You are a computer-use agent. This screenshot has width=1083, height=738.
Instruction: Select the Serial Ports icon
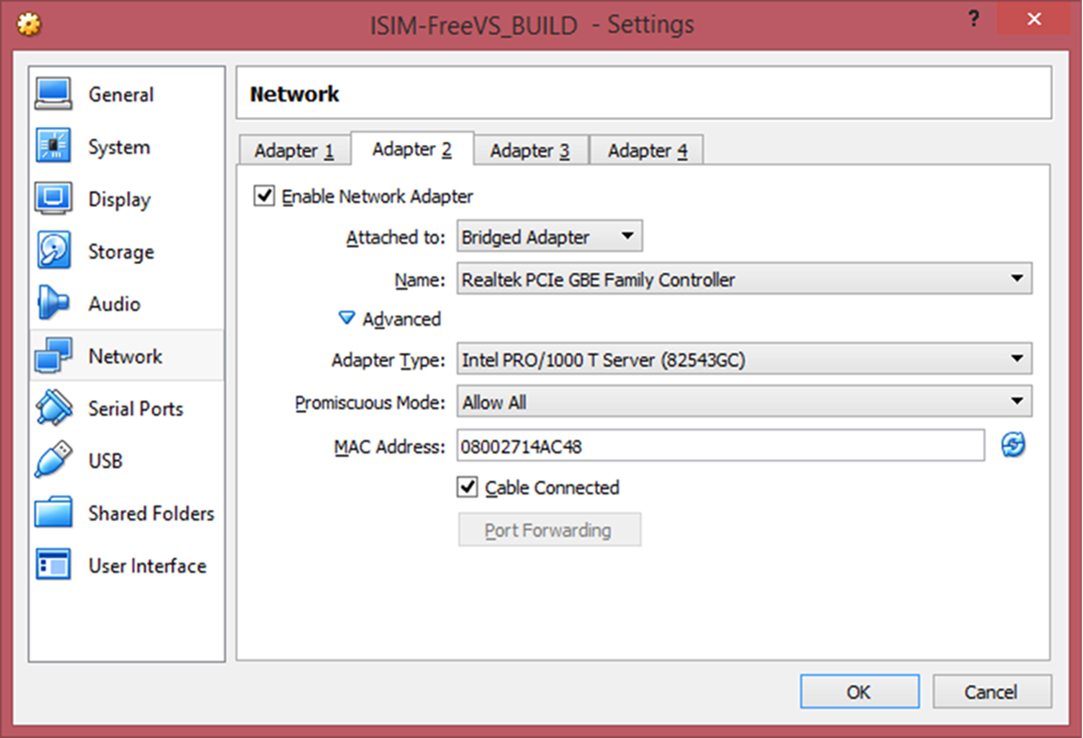pyautogui.click(x=54, y=408)
